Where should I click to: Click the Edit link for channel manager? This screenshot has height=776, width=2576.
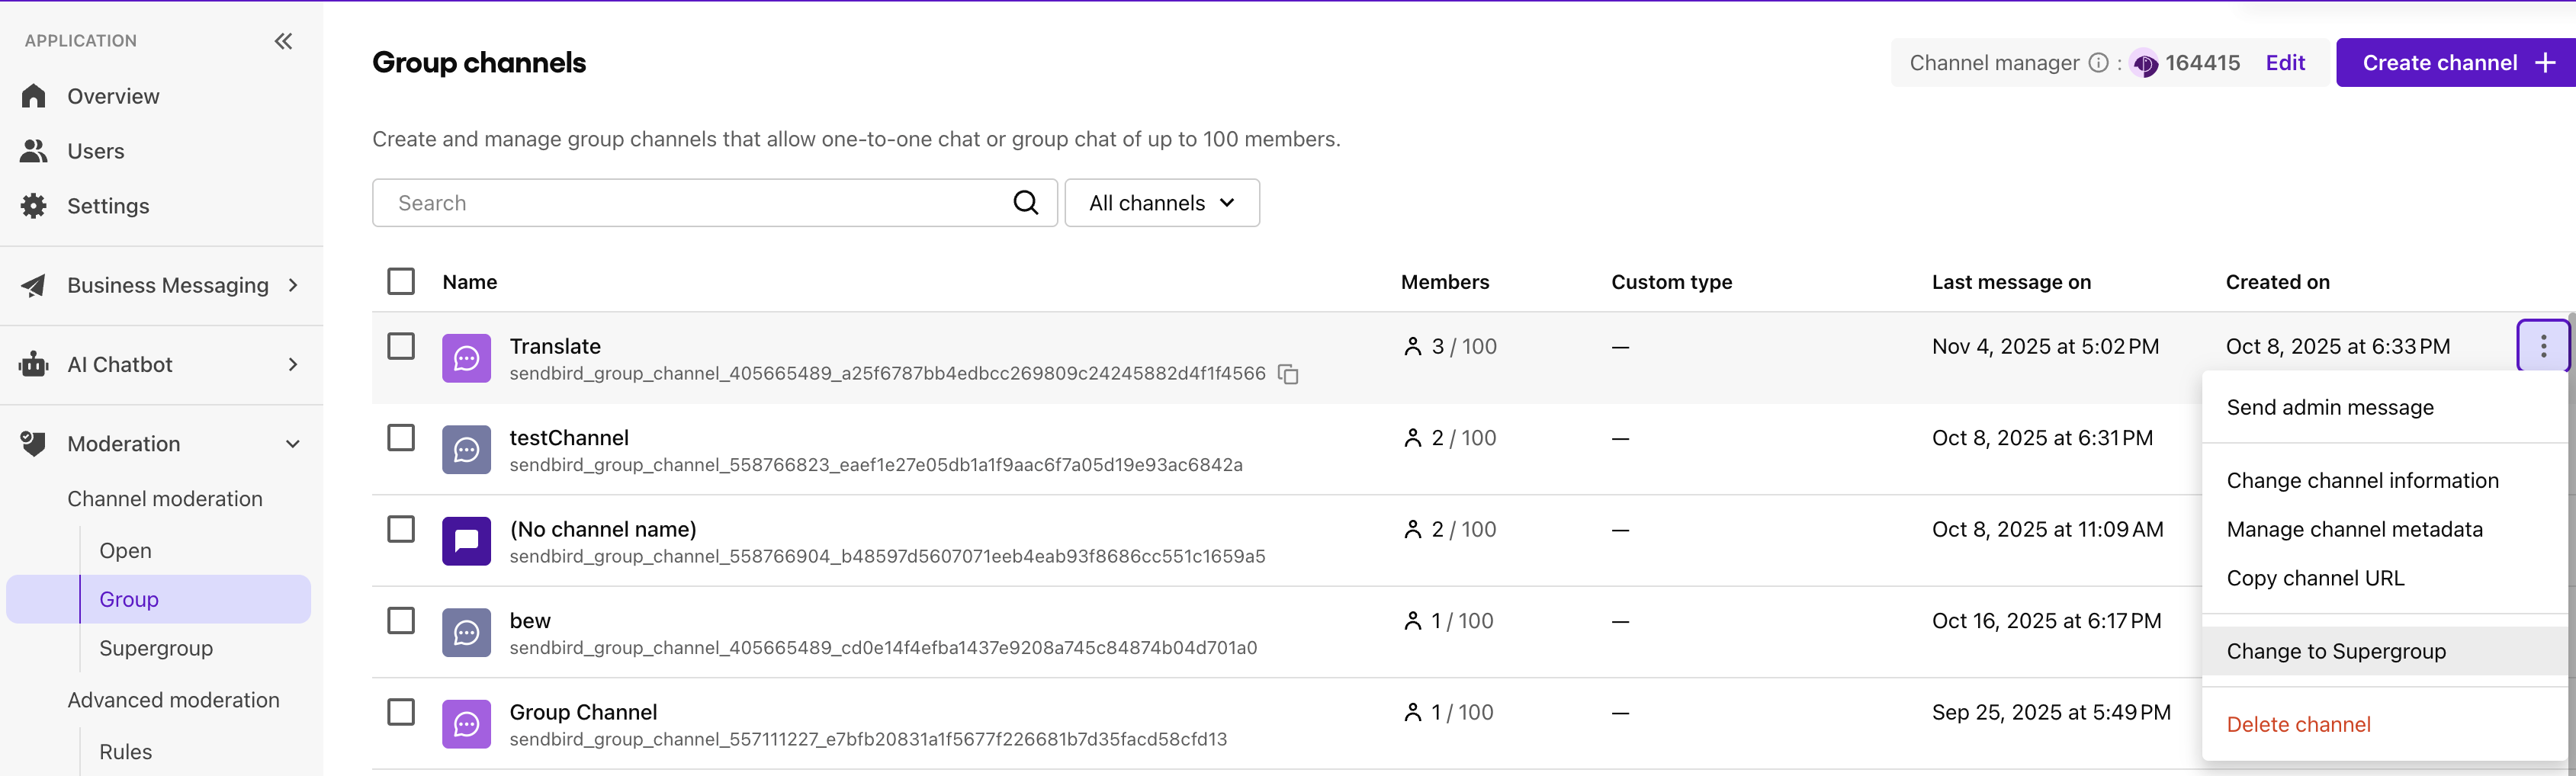2285,63
